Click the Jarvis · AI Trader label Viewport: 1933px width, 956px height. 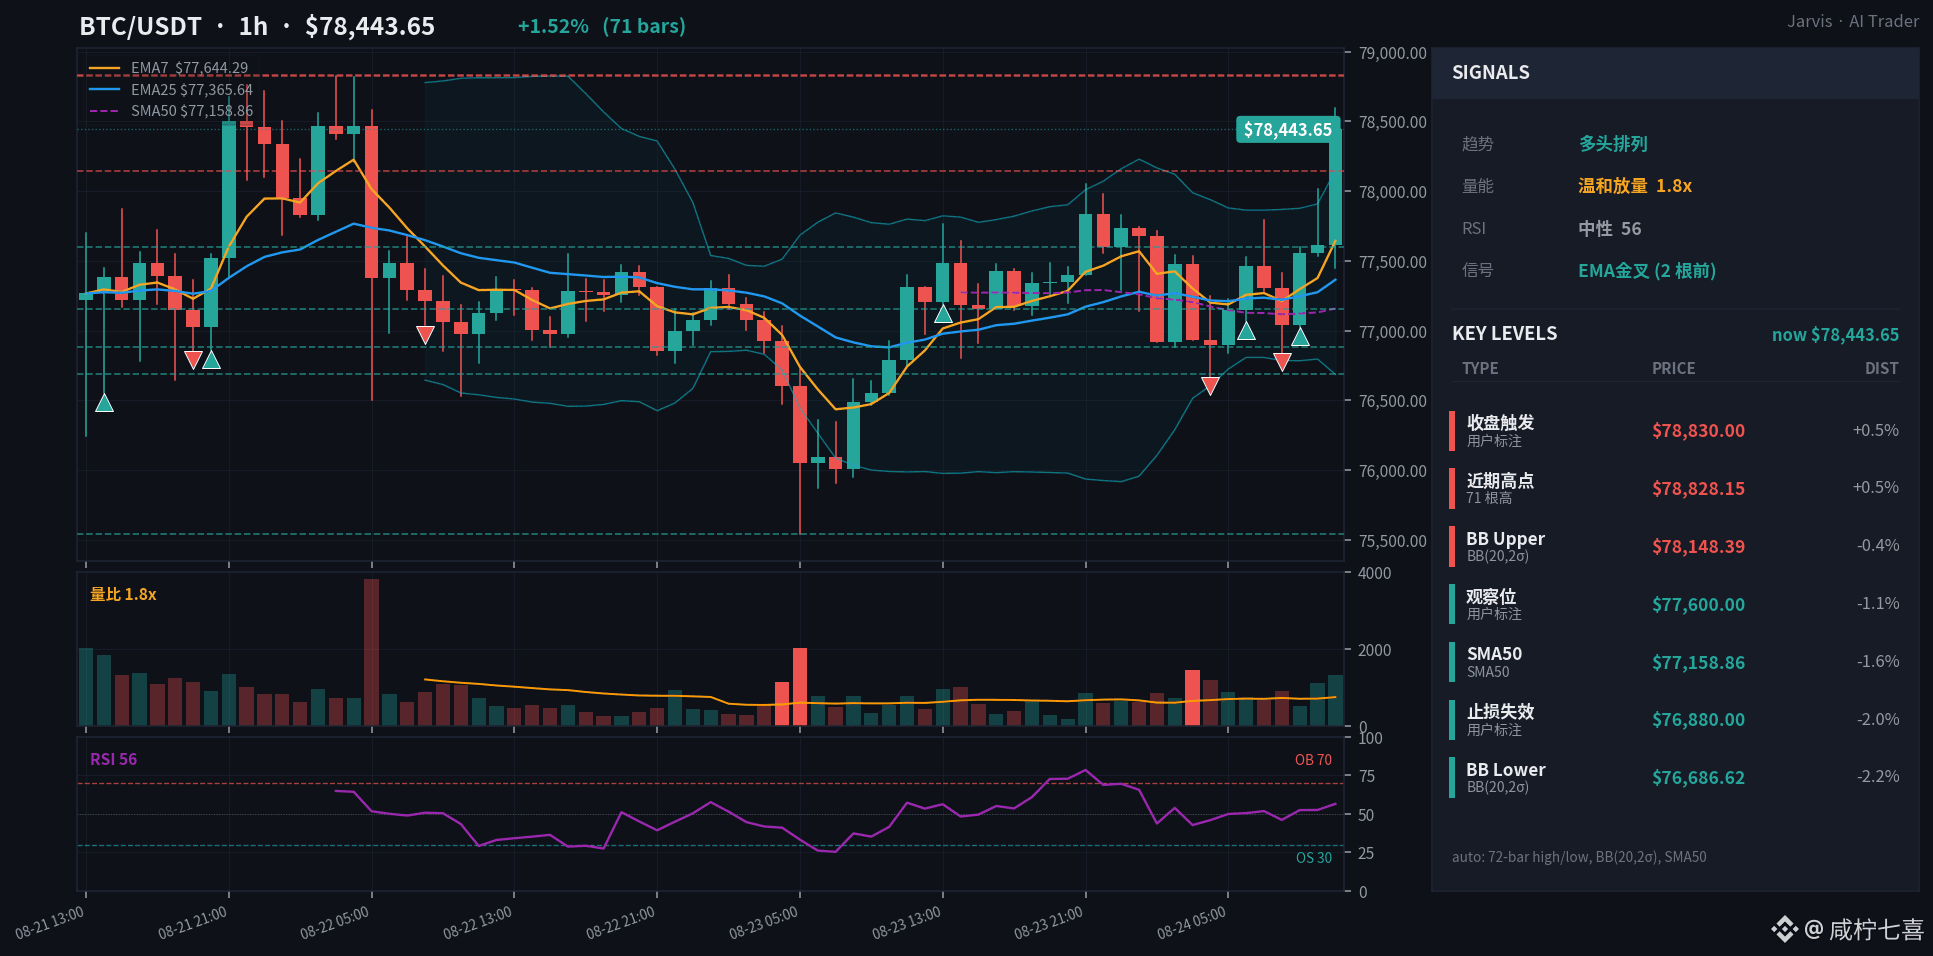tap(1853, 21)
